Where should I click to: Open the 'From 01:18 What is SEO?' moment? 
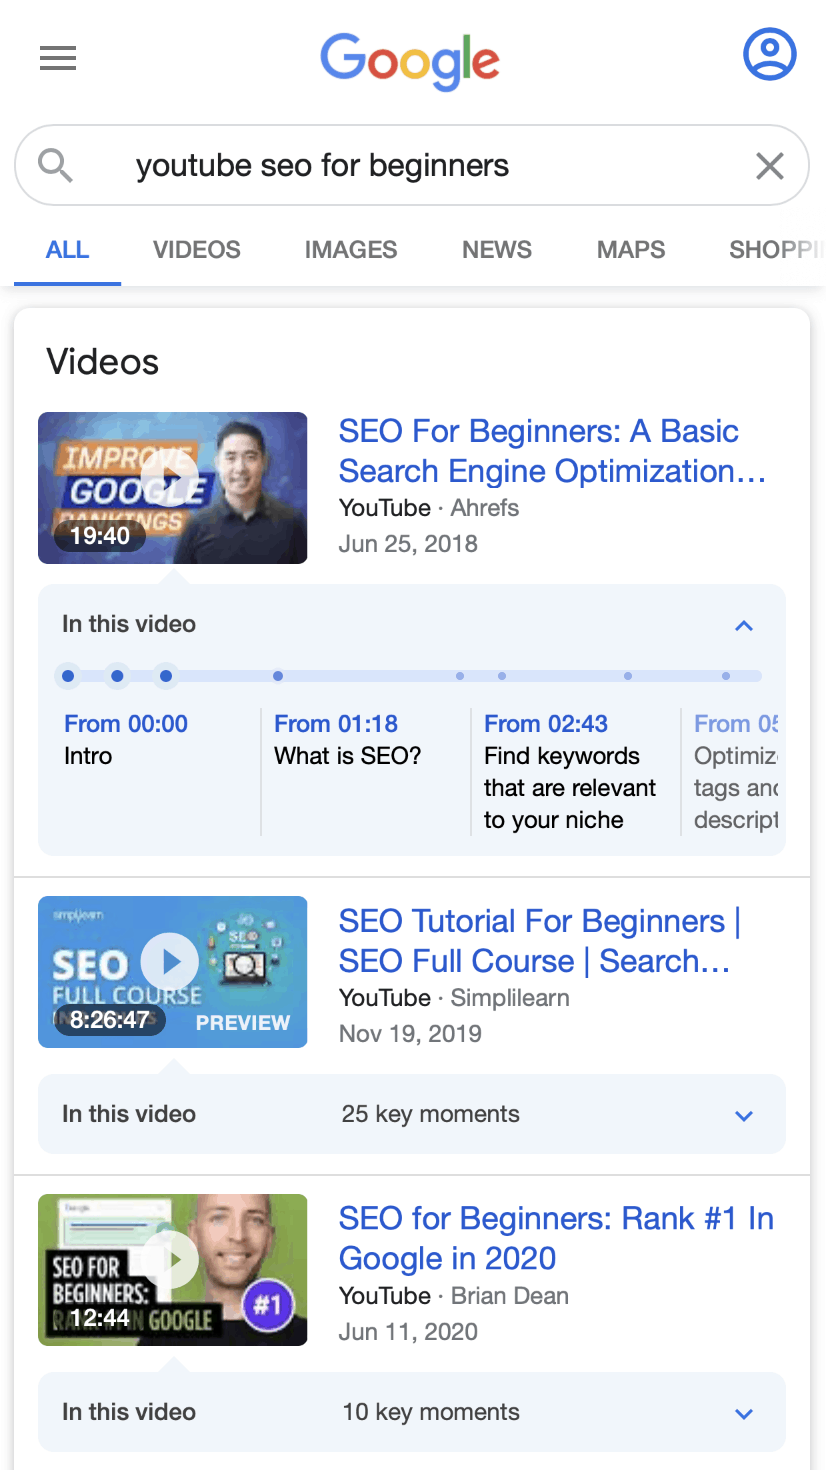point(348,740)
